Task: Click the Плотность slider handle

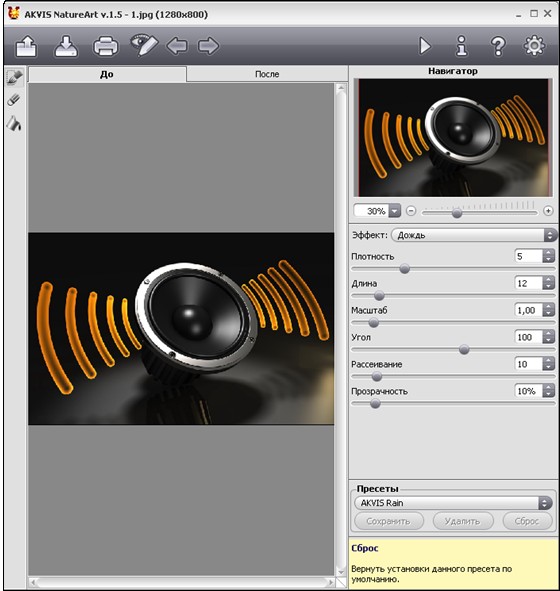Action: click(404, 269)
